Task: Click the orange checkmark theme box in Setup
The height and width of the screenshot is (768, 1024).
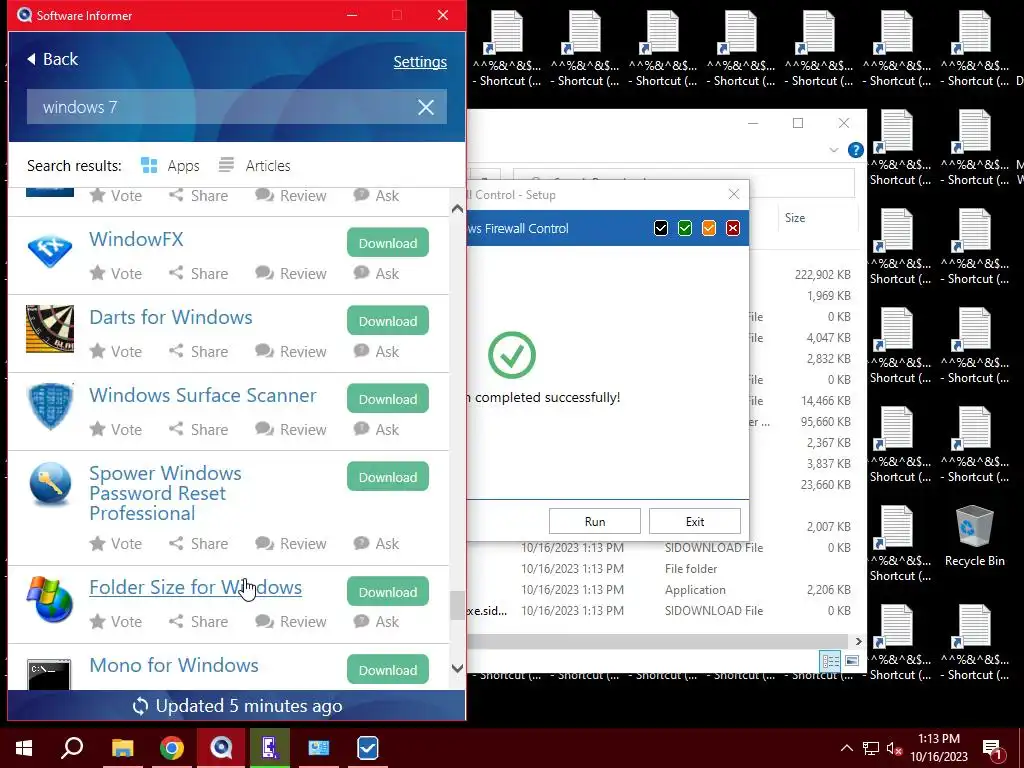Action: (709, 228)
